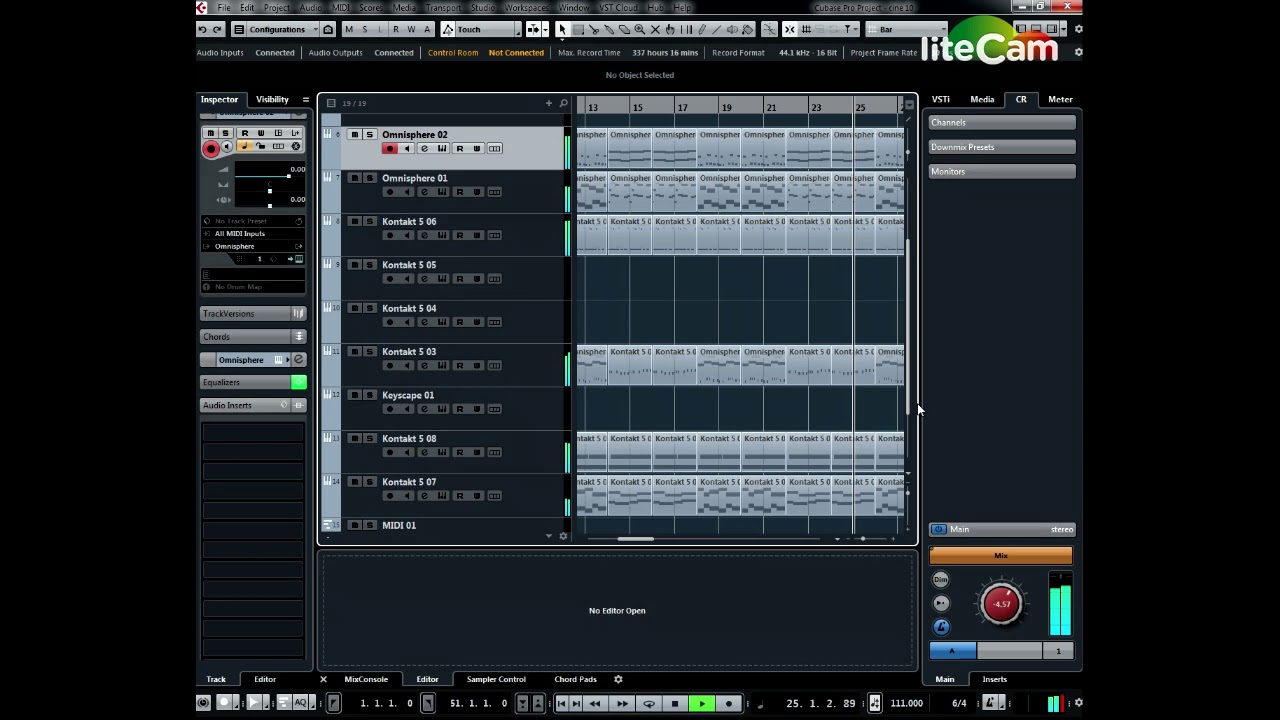Click the Monitor speaker on Omnisphere 02

click(x=407, y=149)
